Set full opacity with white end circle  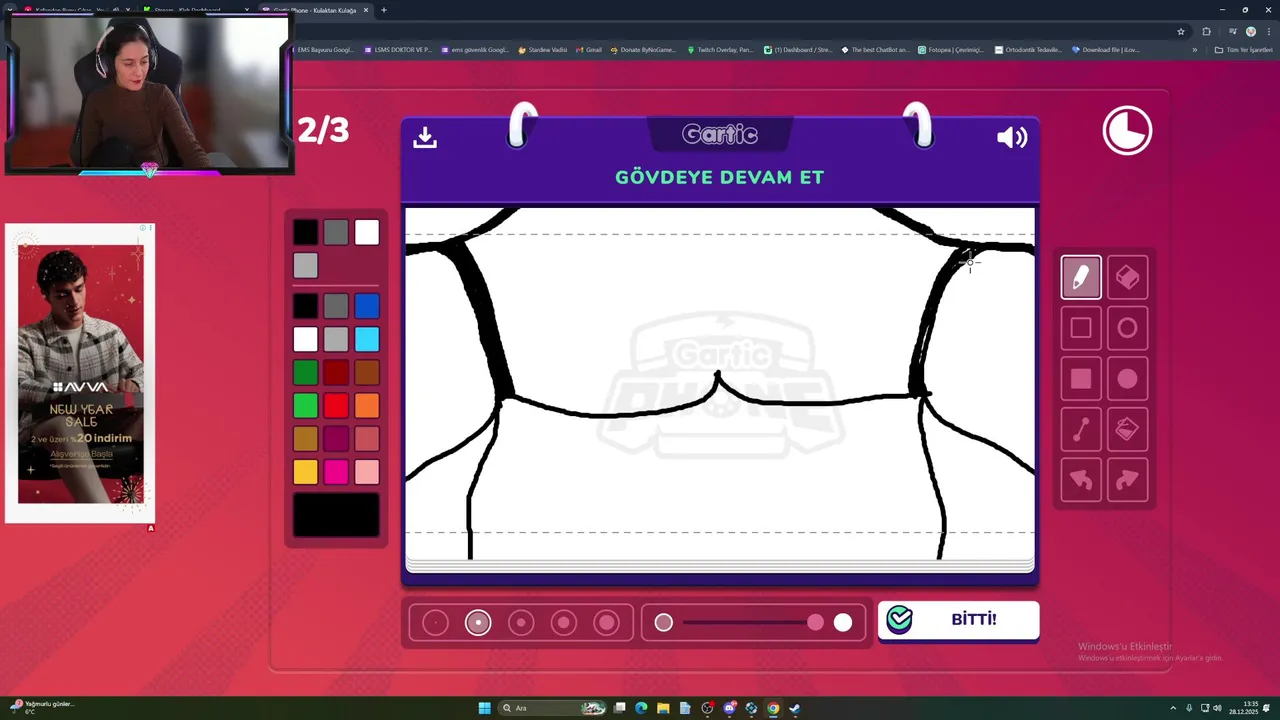[x=843, y=623]
